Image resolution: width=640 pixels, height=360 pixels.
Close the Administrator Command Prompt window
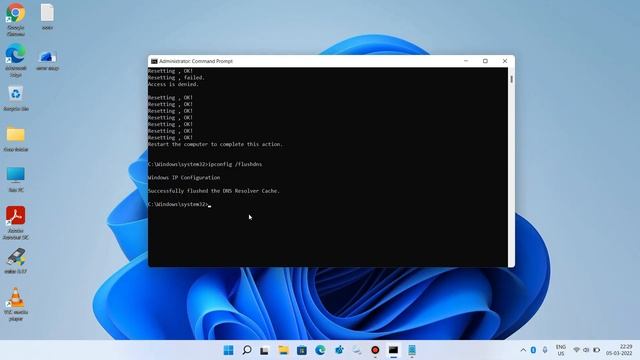coord(505,61)
